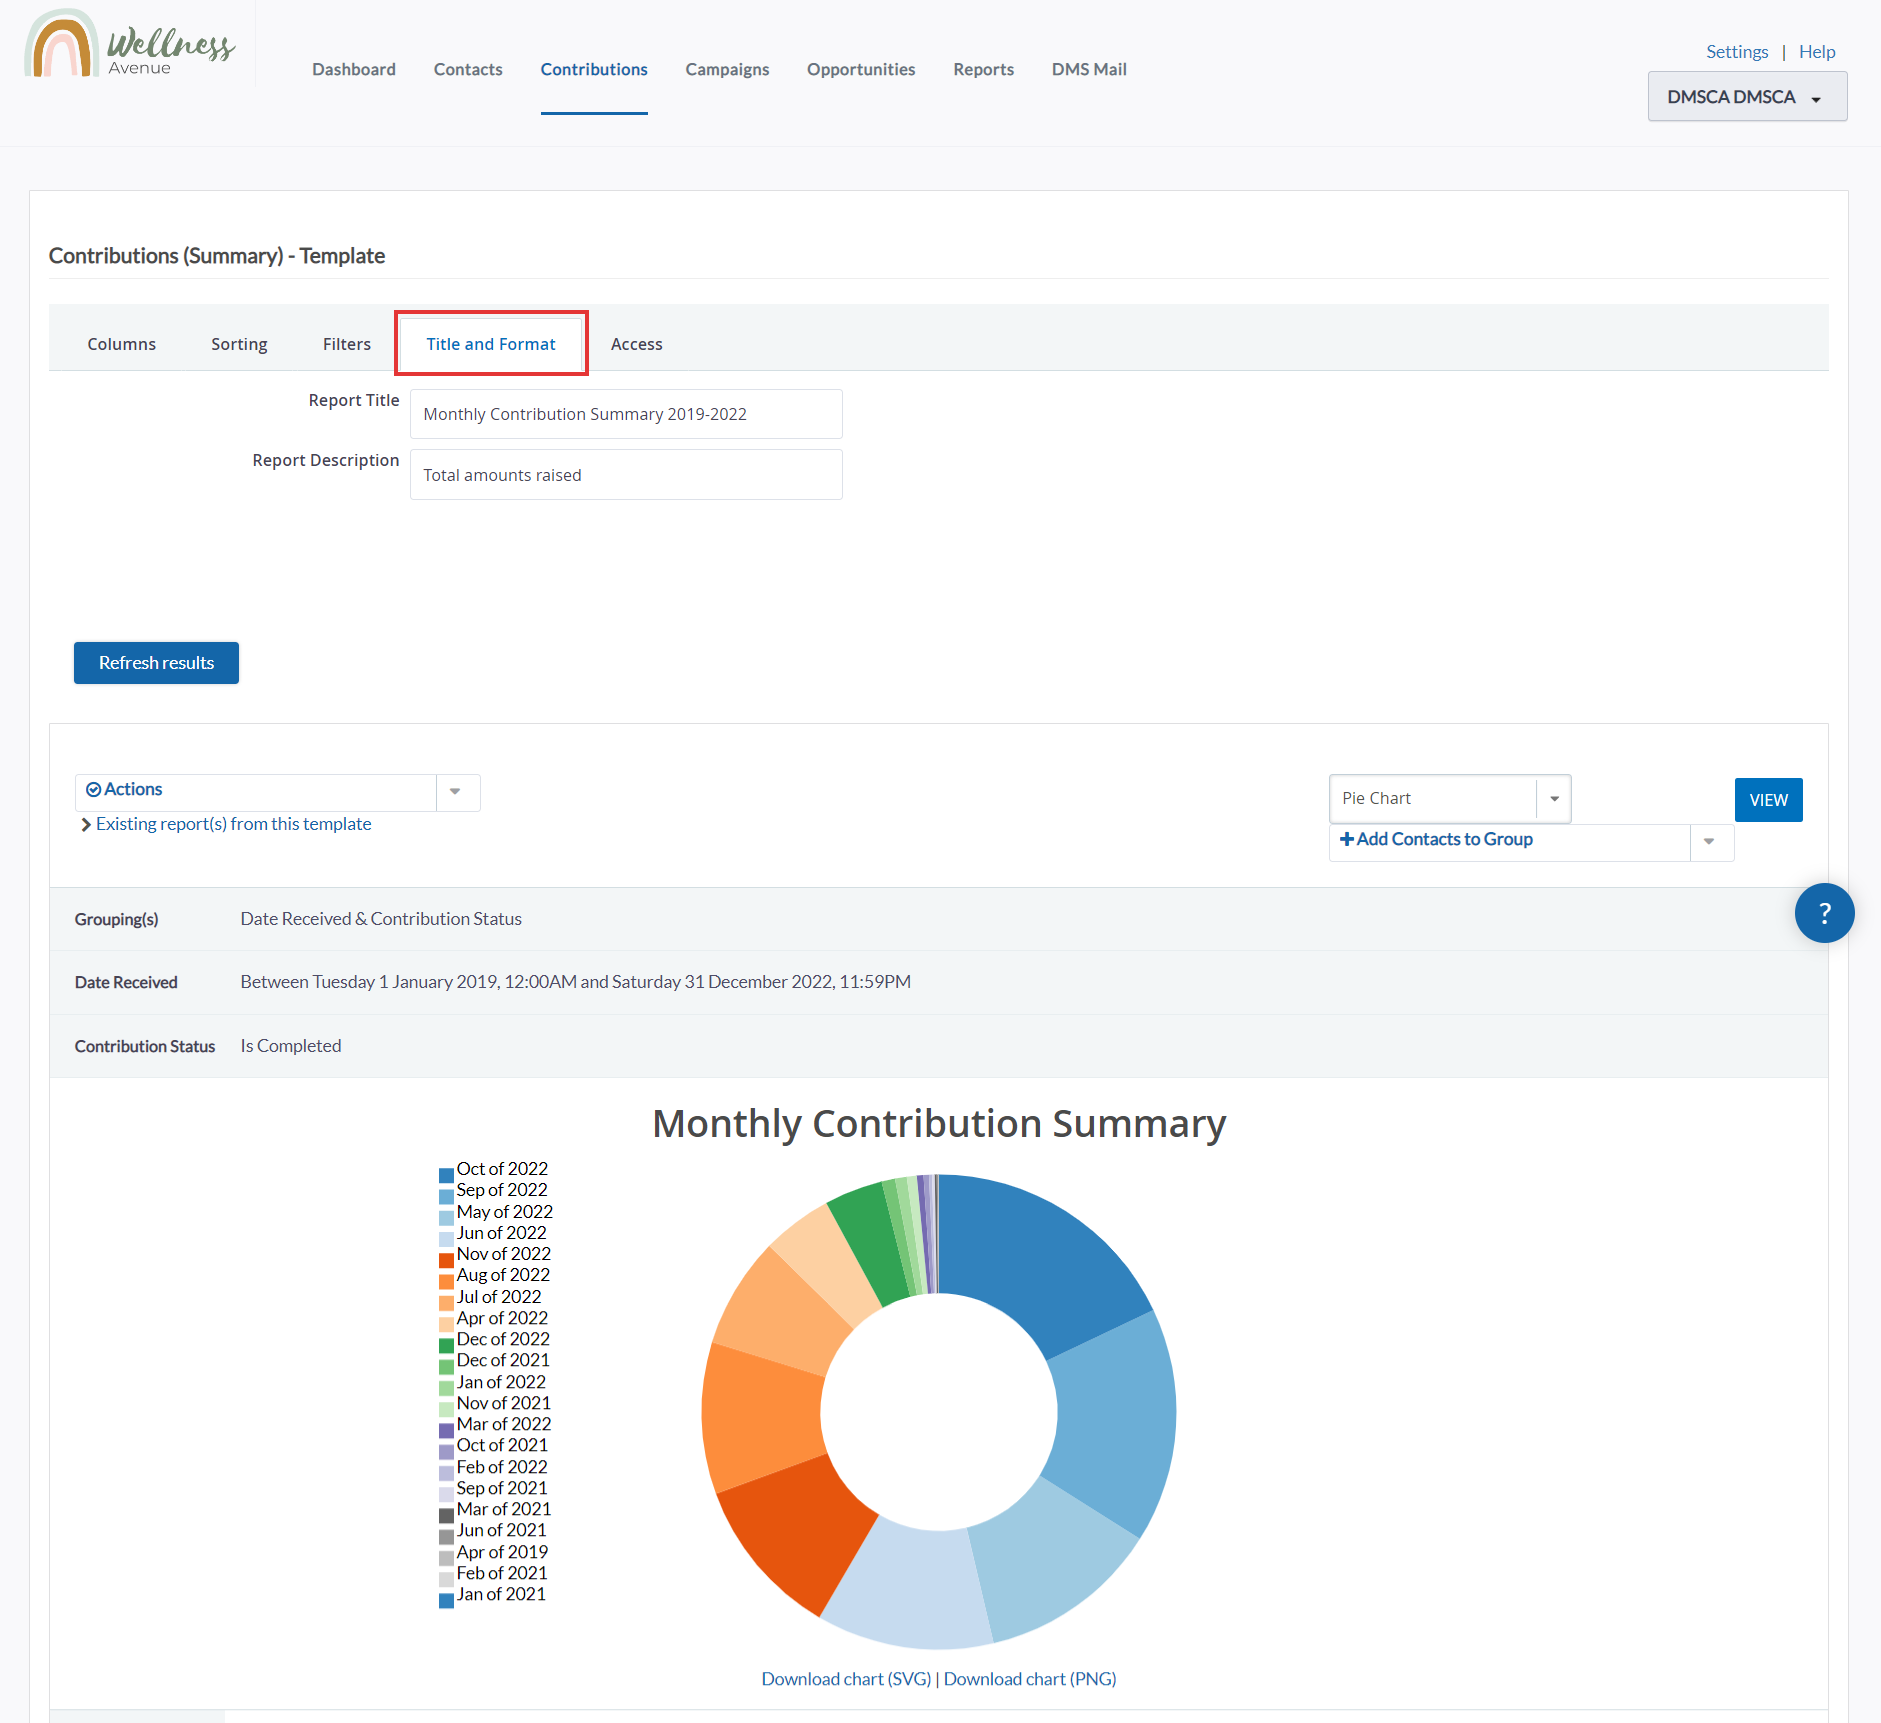The image size is (1881, 1723).
Task: Switch to the Filters tab
Action: click(x=346, y=344)
